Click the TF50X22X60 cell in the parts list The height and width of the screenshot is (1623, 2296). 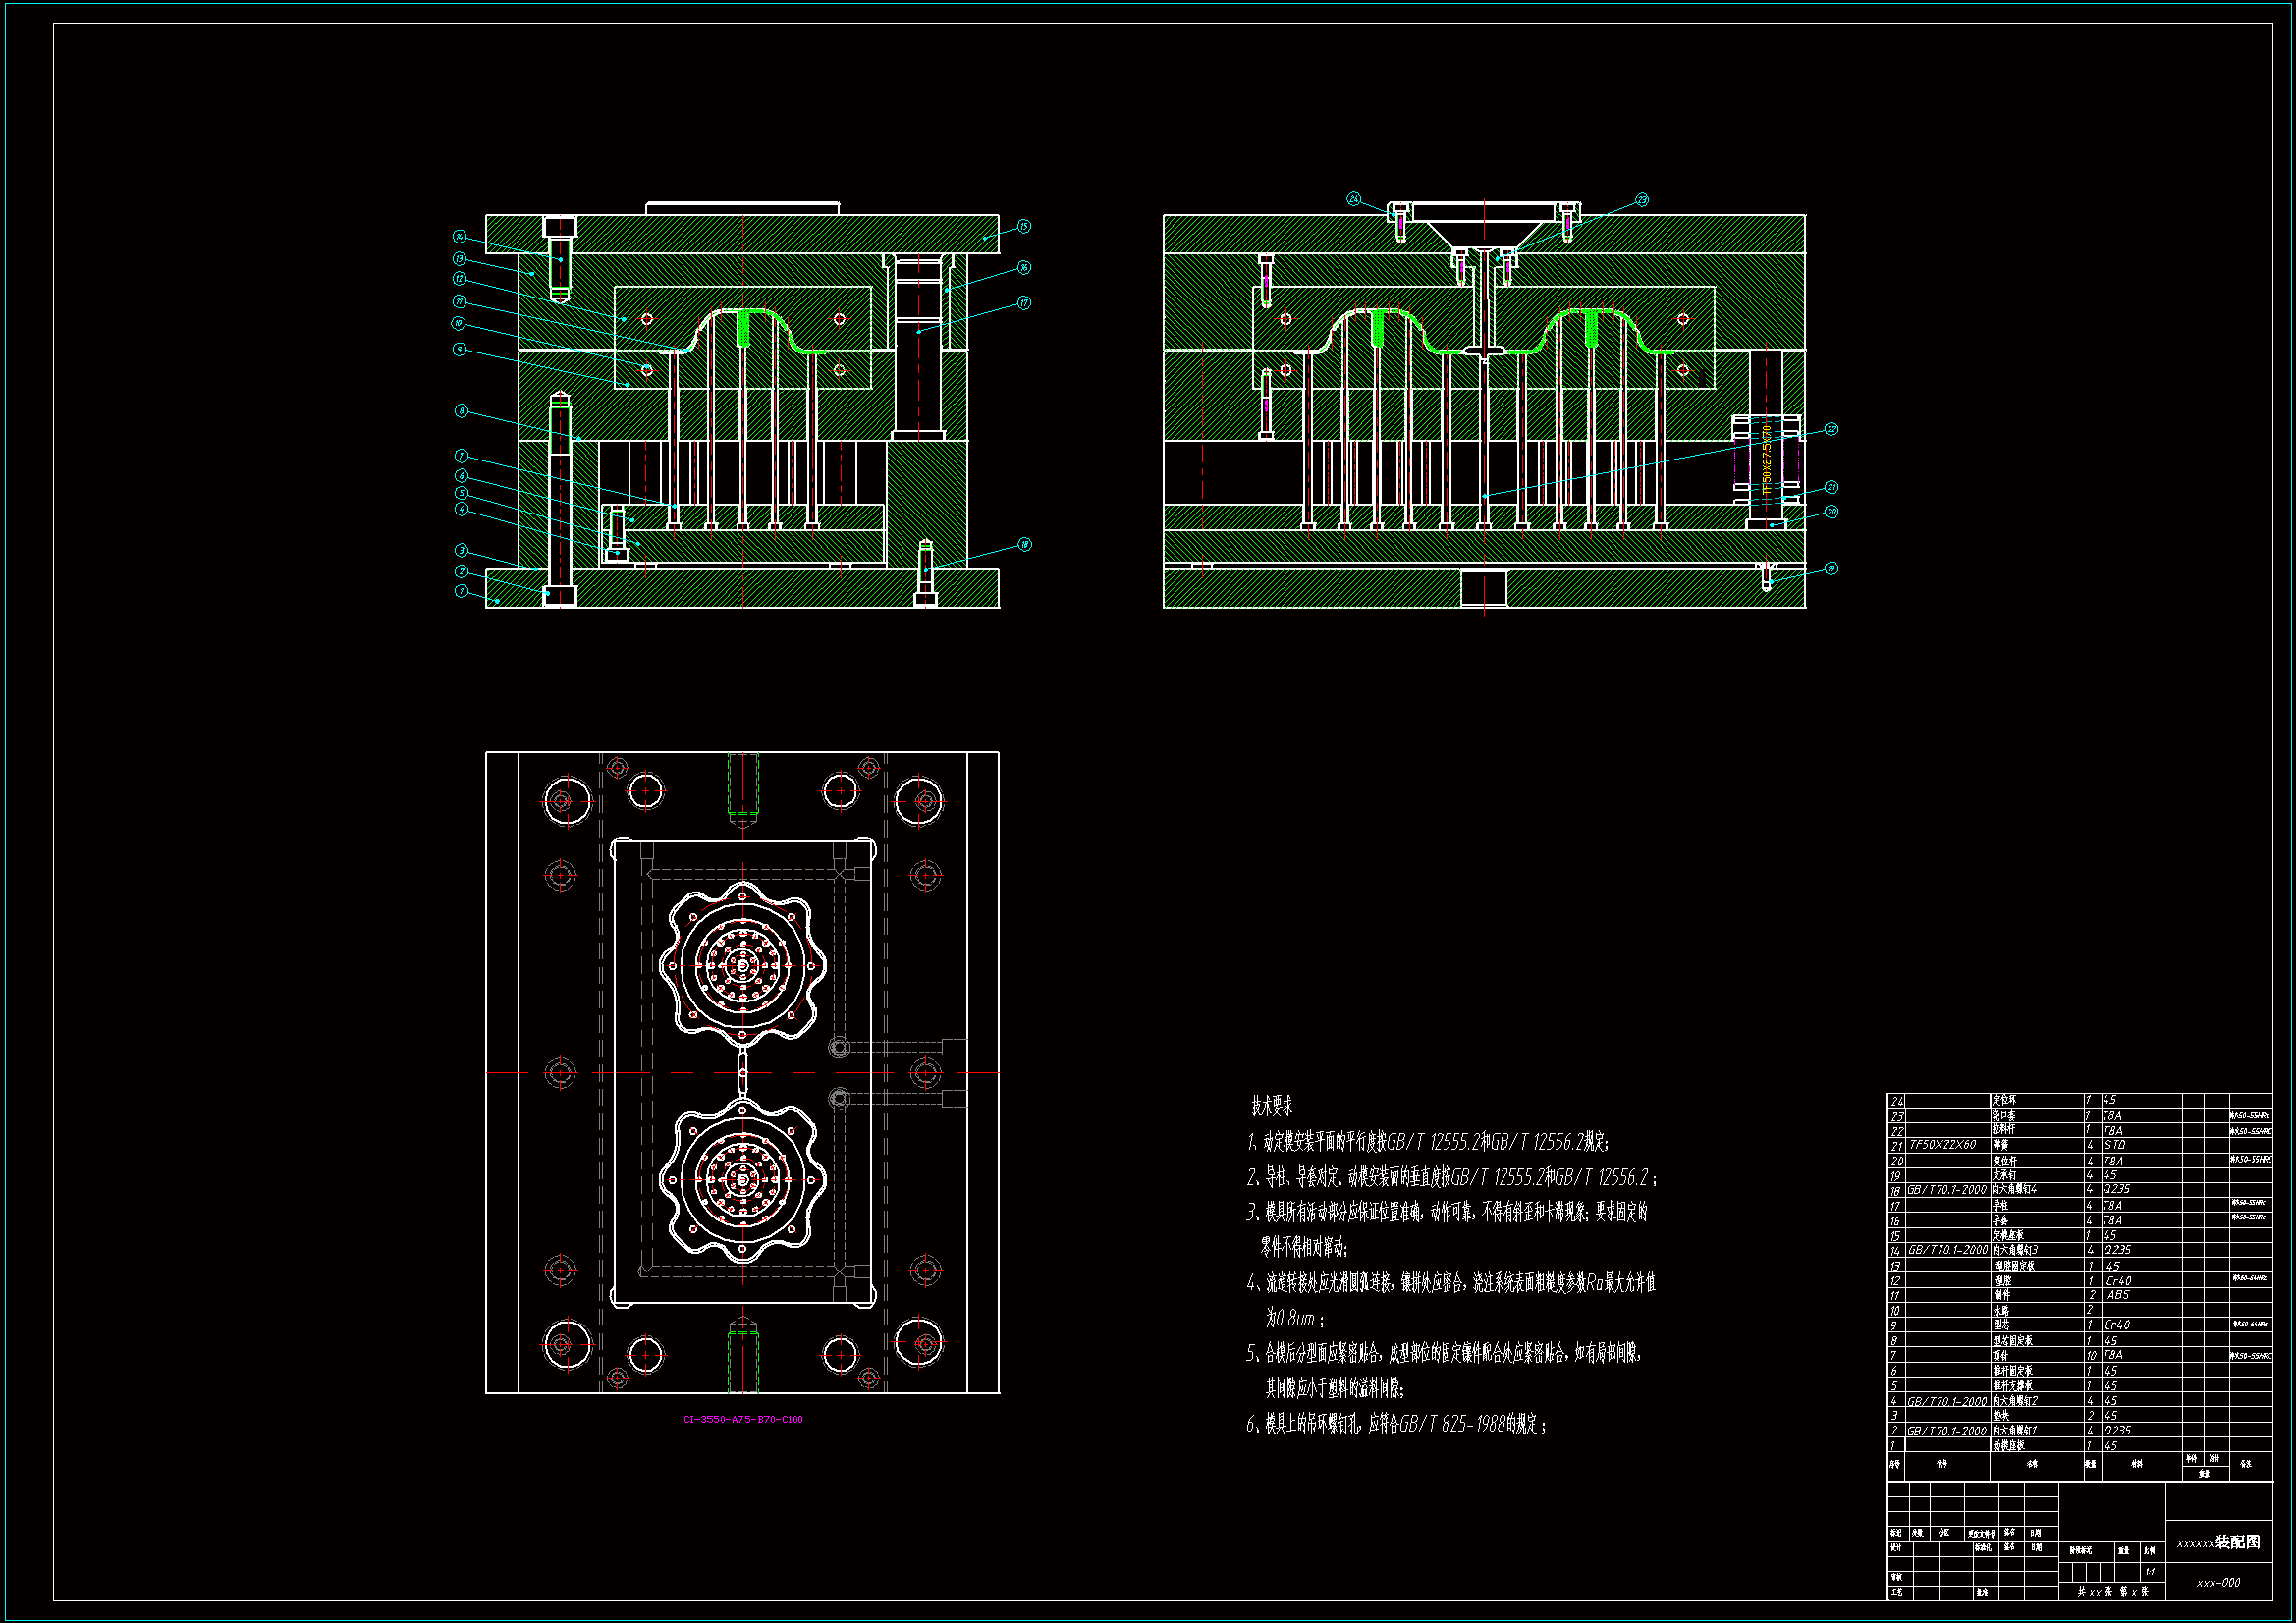point(1943,1145)
